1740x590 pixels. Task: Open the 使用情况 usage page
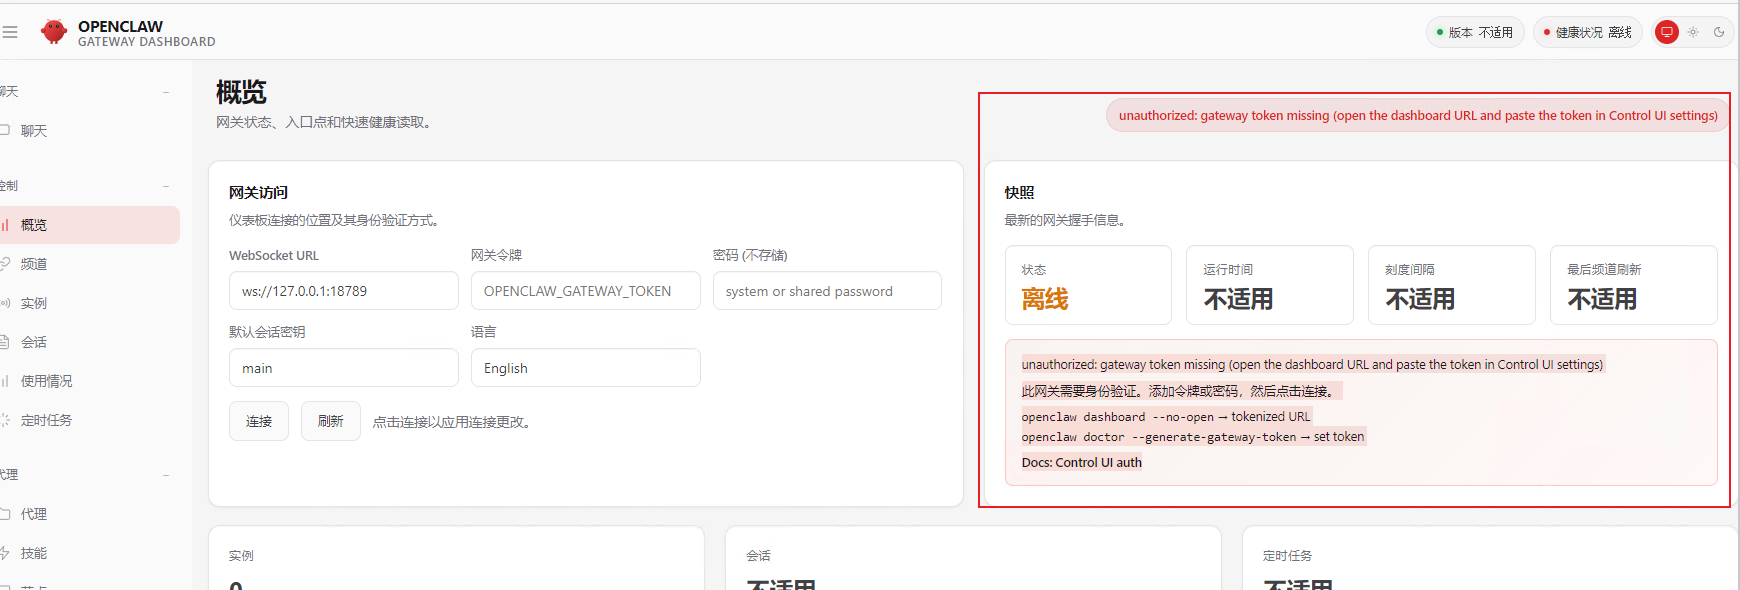click(90, 381)
